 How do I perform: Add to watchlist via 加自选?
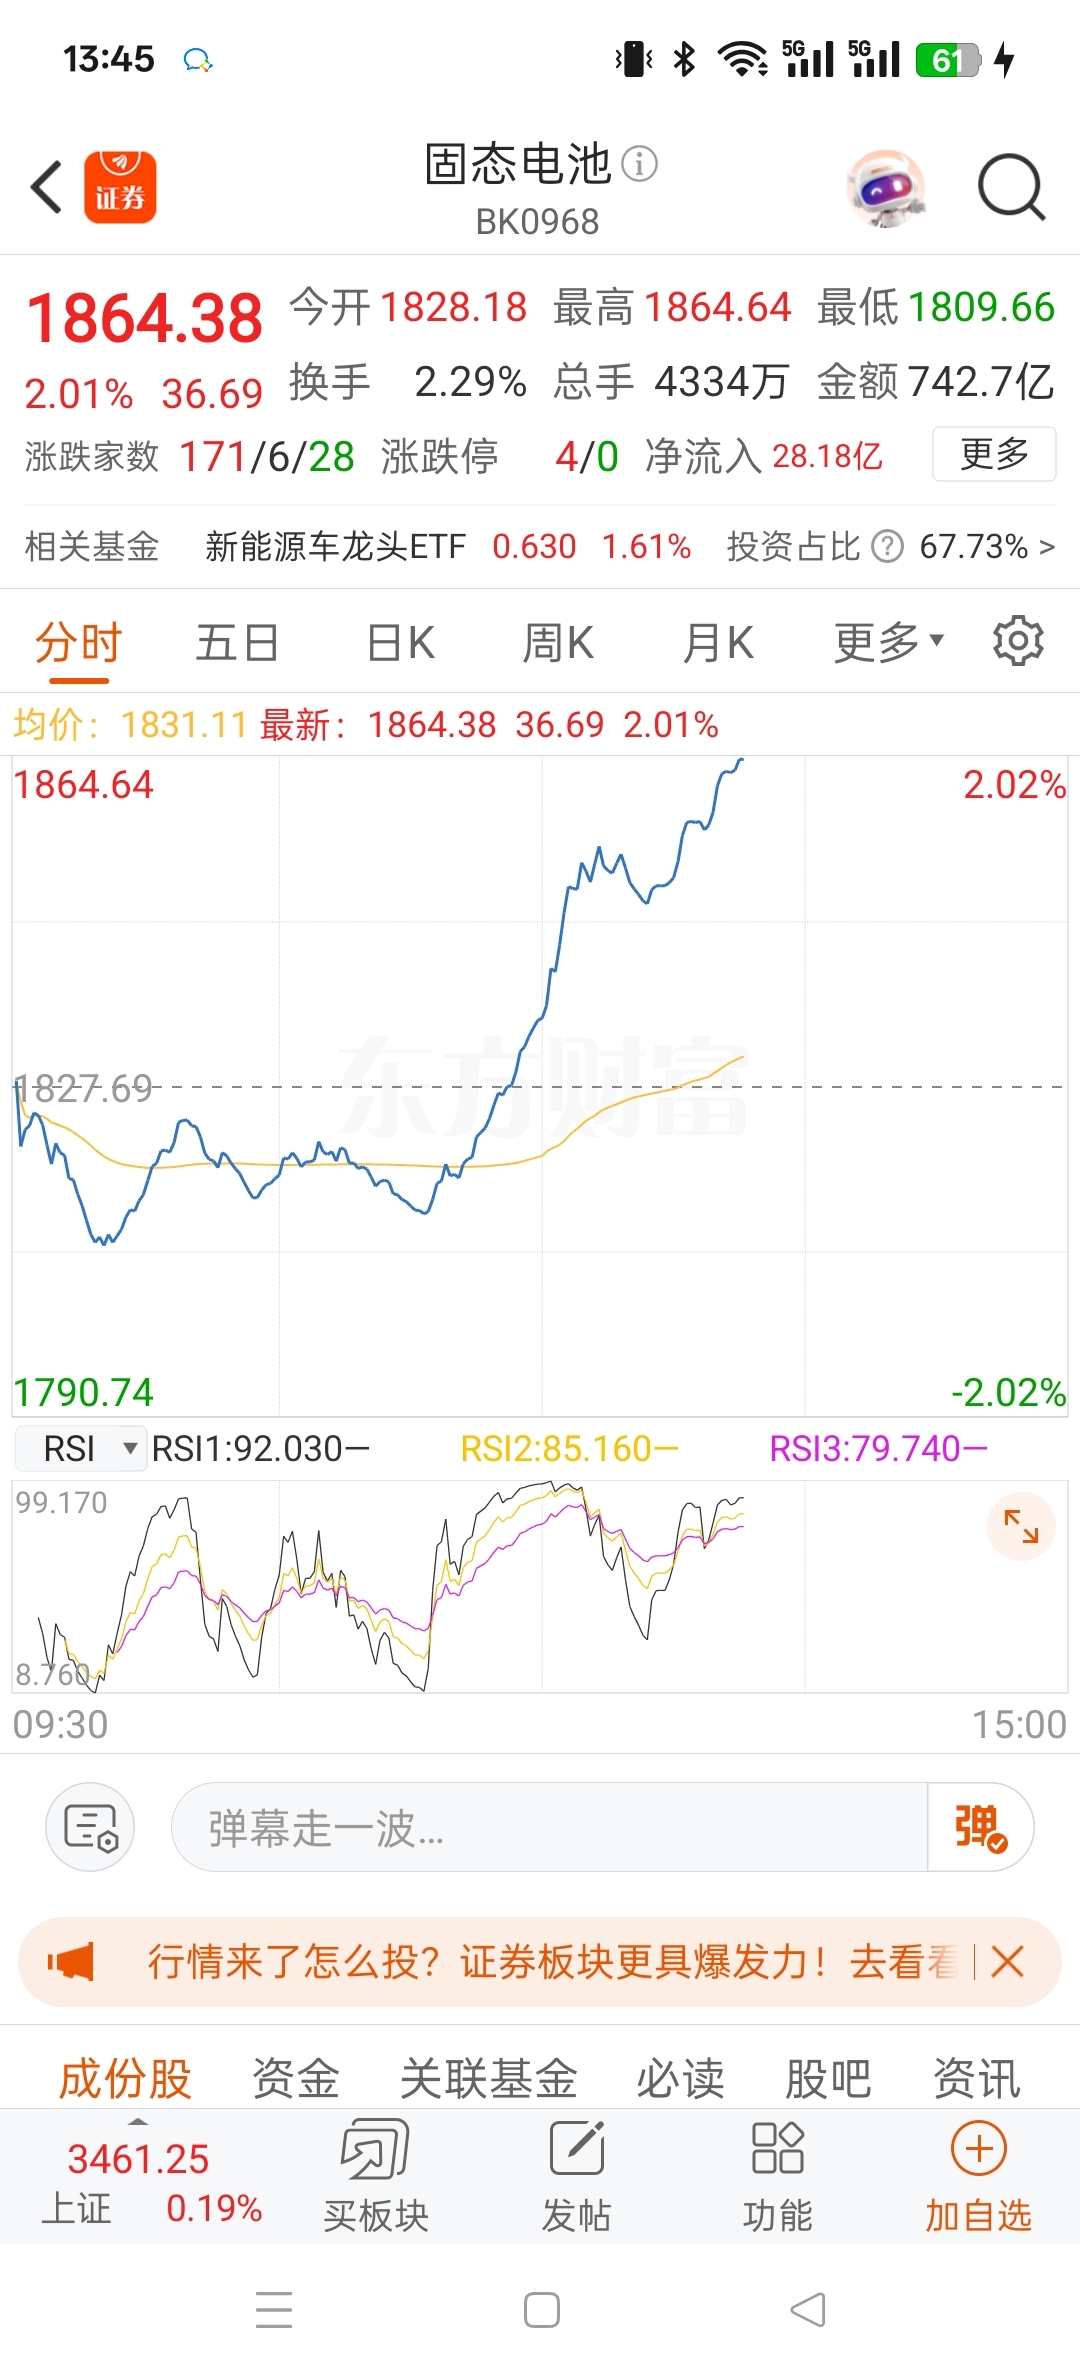pos(978,2176)
